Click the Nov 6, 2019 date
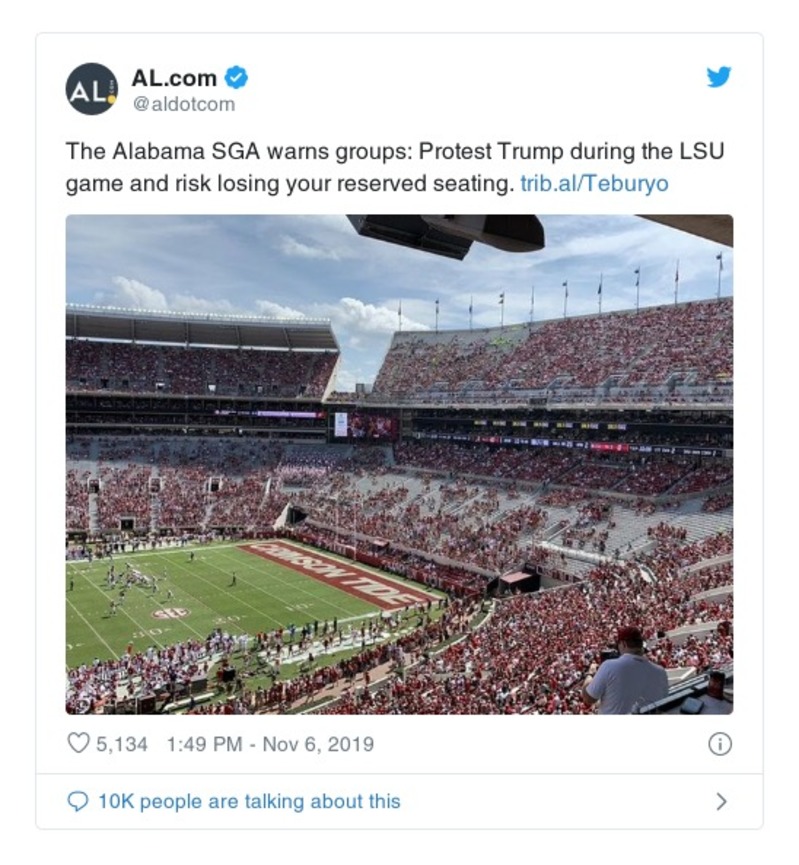This screenshot has width=799, height=865. [318, 744]
